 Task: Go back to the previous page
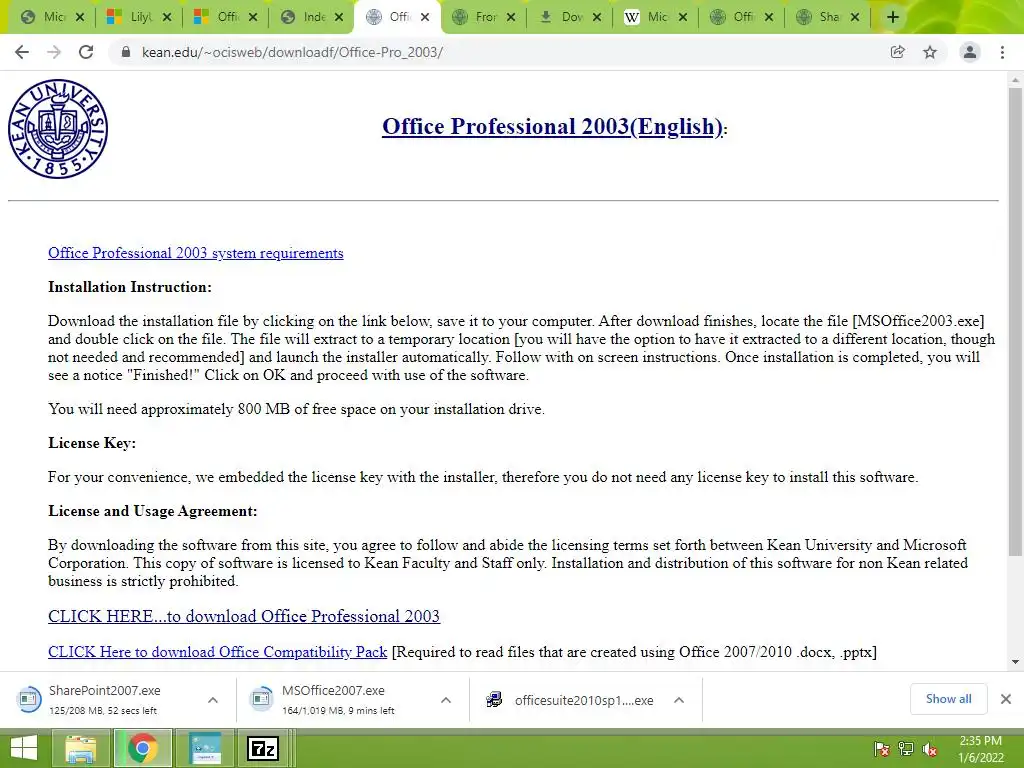pos(22,52)
